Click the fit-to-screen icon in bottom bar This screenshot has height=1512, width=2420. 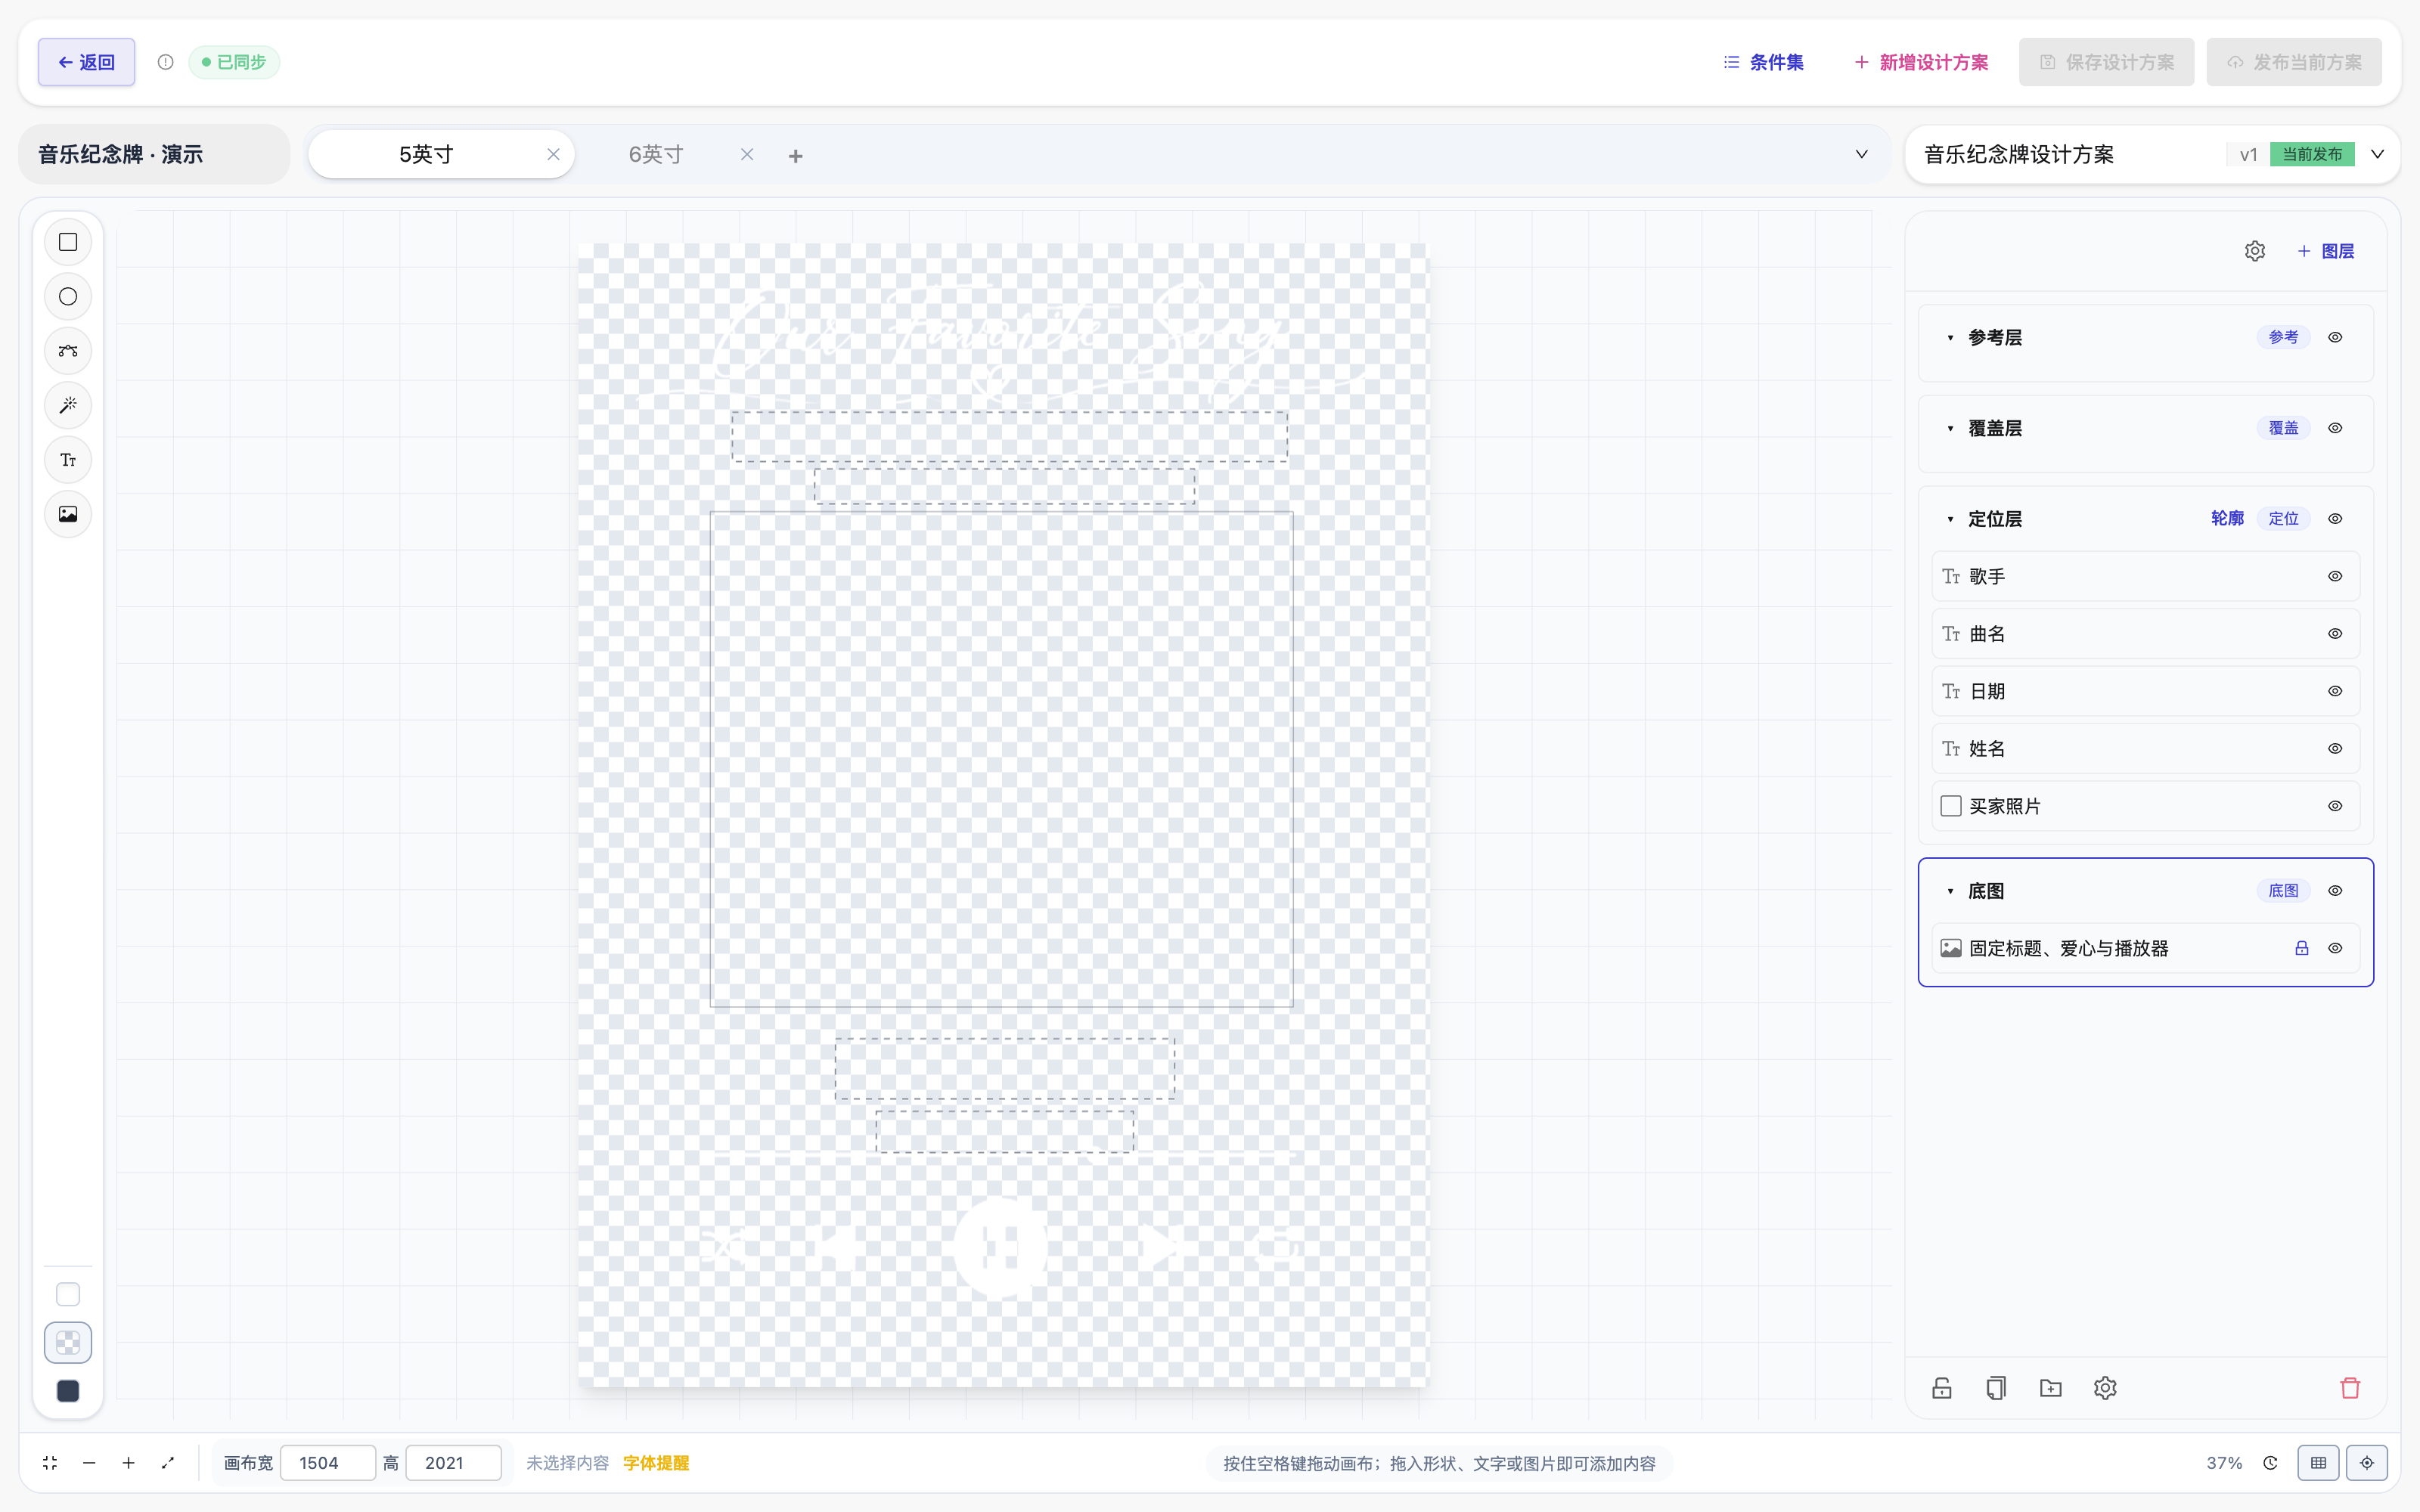click(50, 1463)
